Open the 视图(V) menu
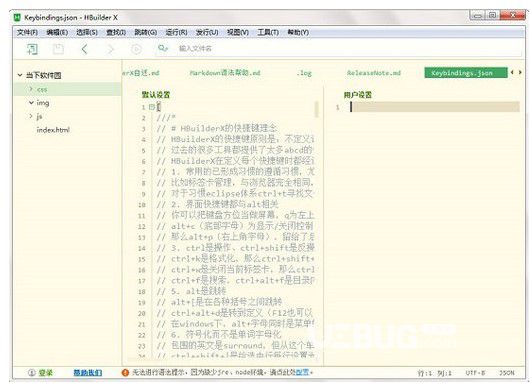The width and height of the screenshot is (530, 383). 238,32
